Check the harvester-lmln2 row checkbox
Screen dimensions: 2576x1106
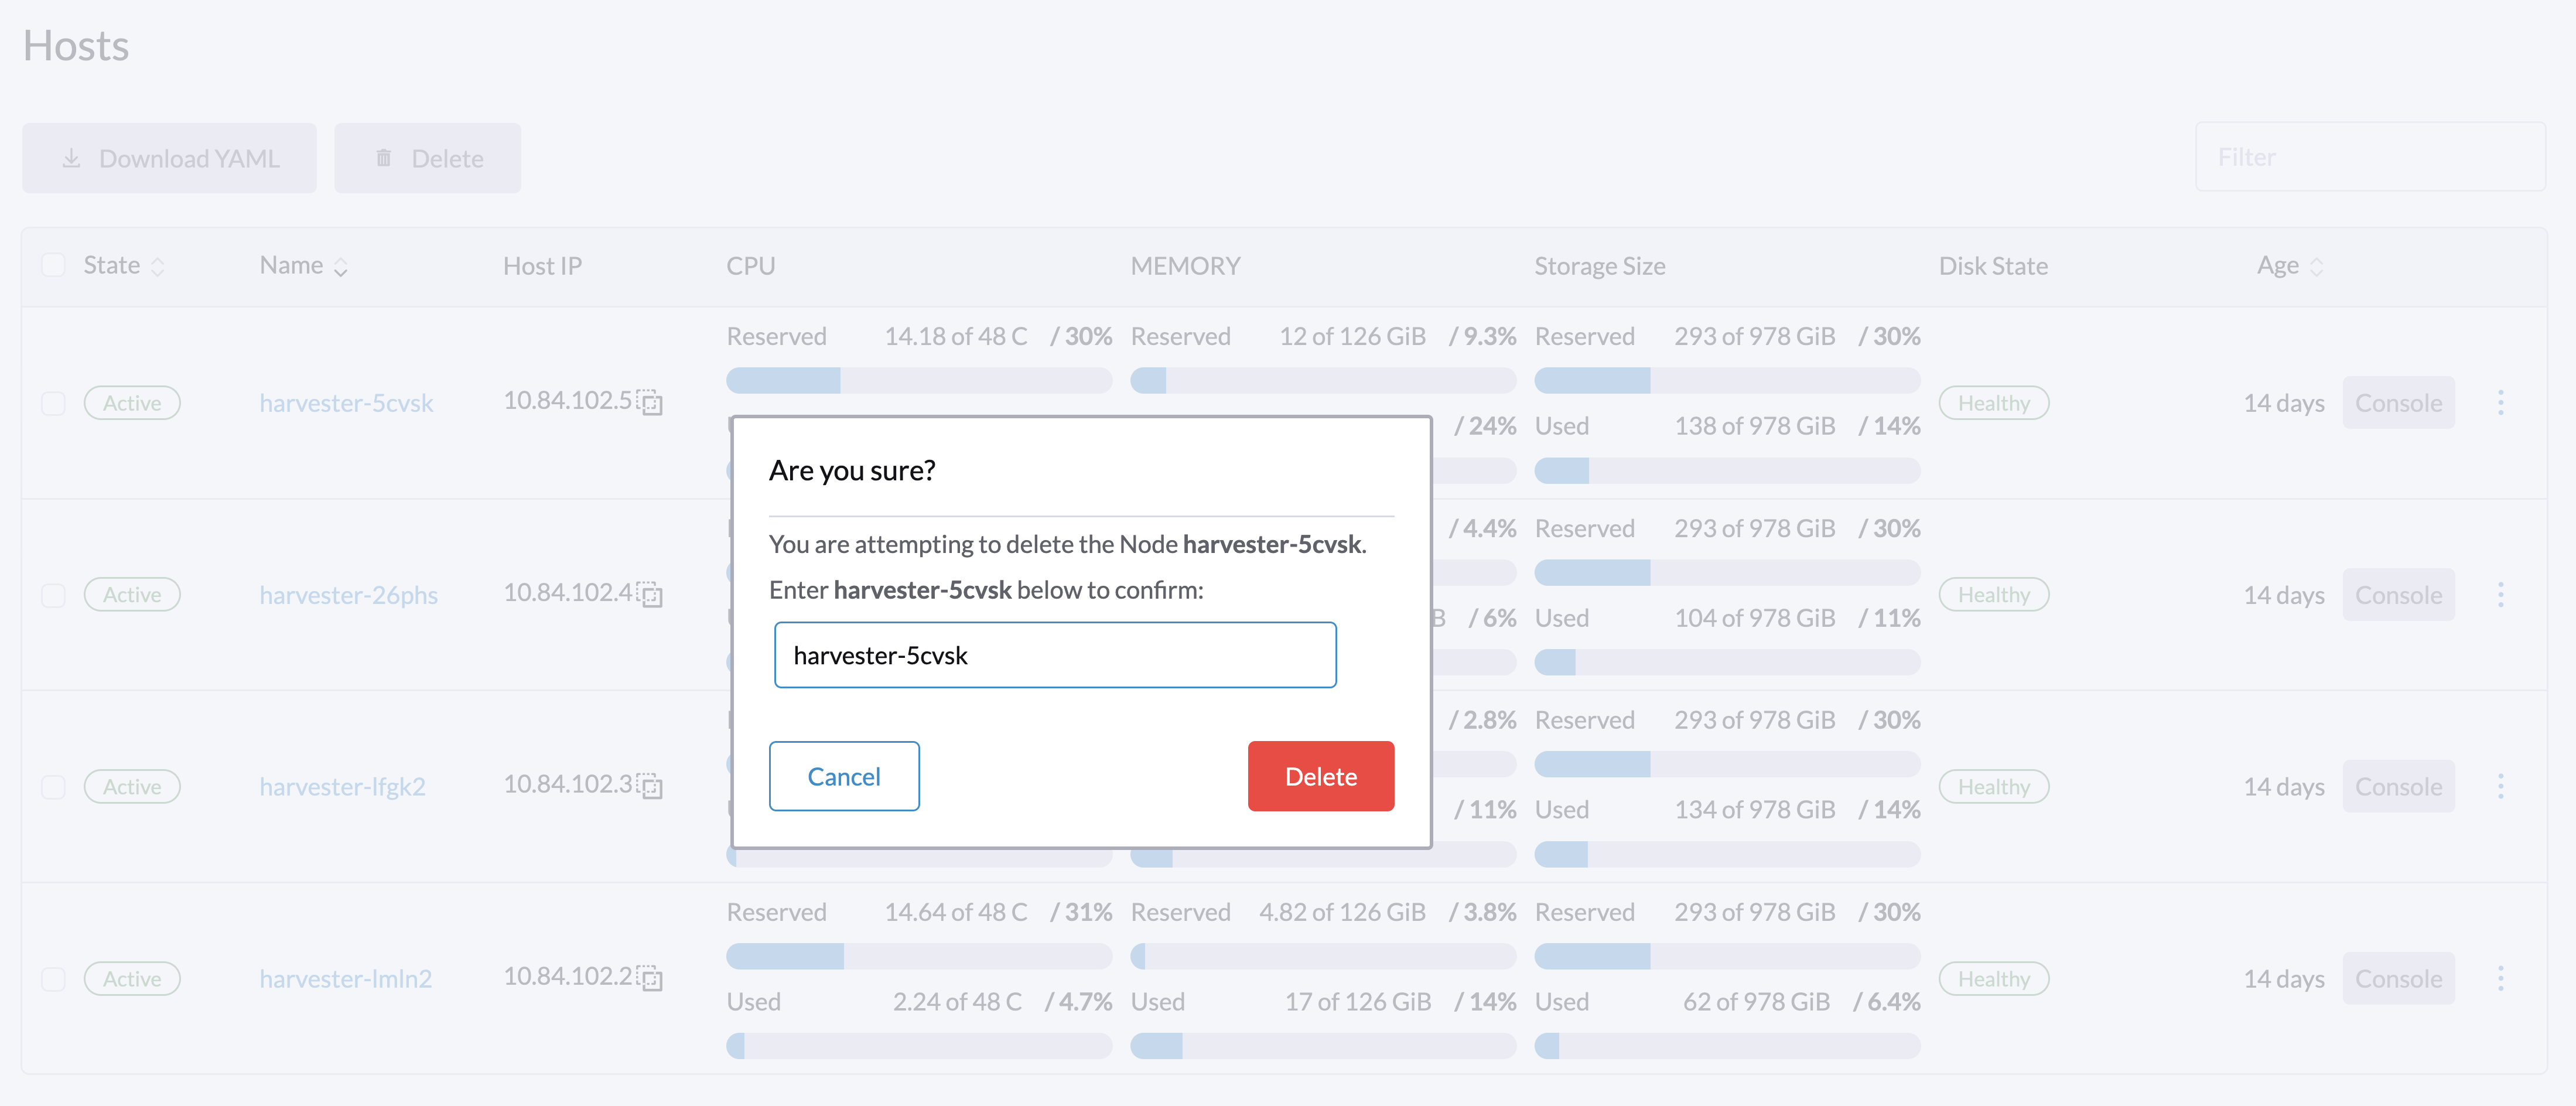53,979
